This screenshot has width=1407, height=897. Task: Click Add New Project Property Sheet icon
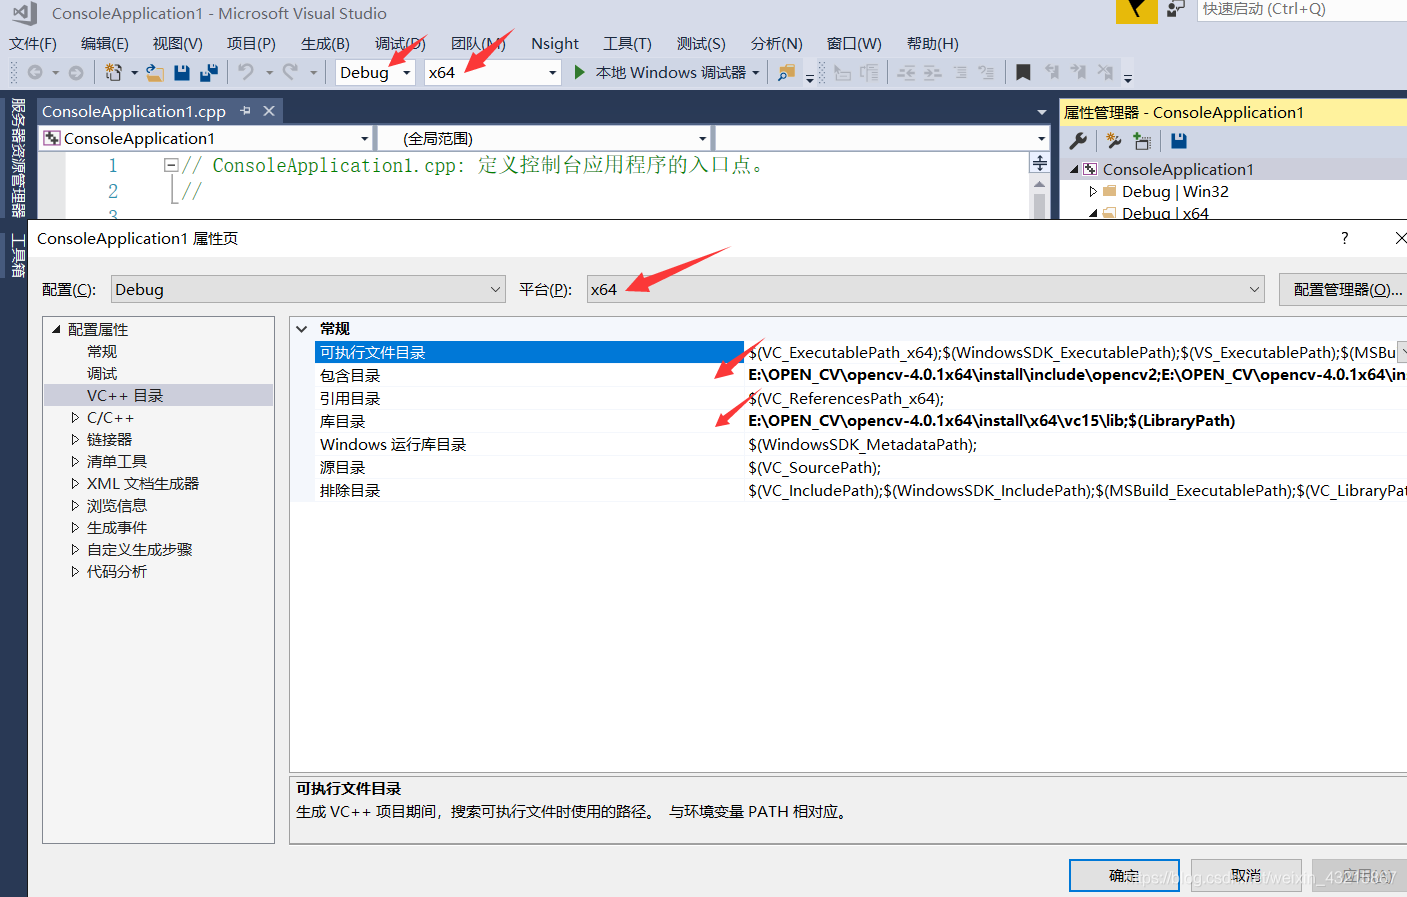(1114, 141)
